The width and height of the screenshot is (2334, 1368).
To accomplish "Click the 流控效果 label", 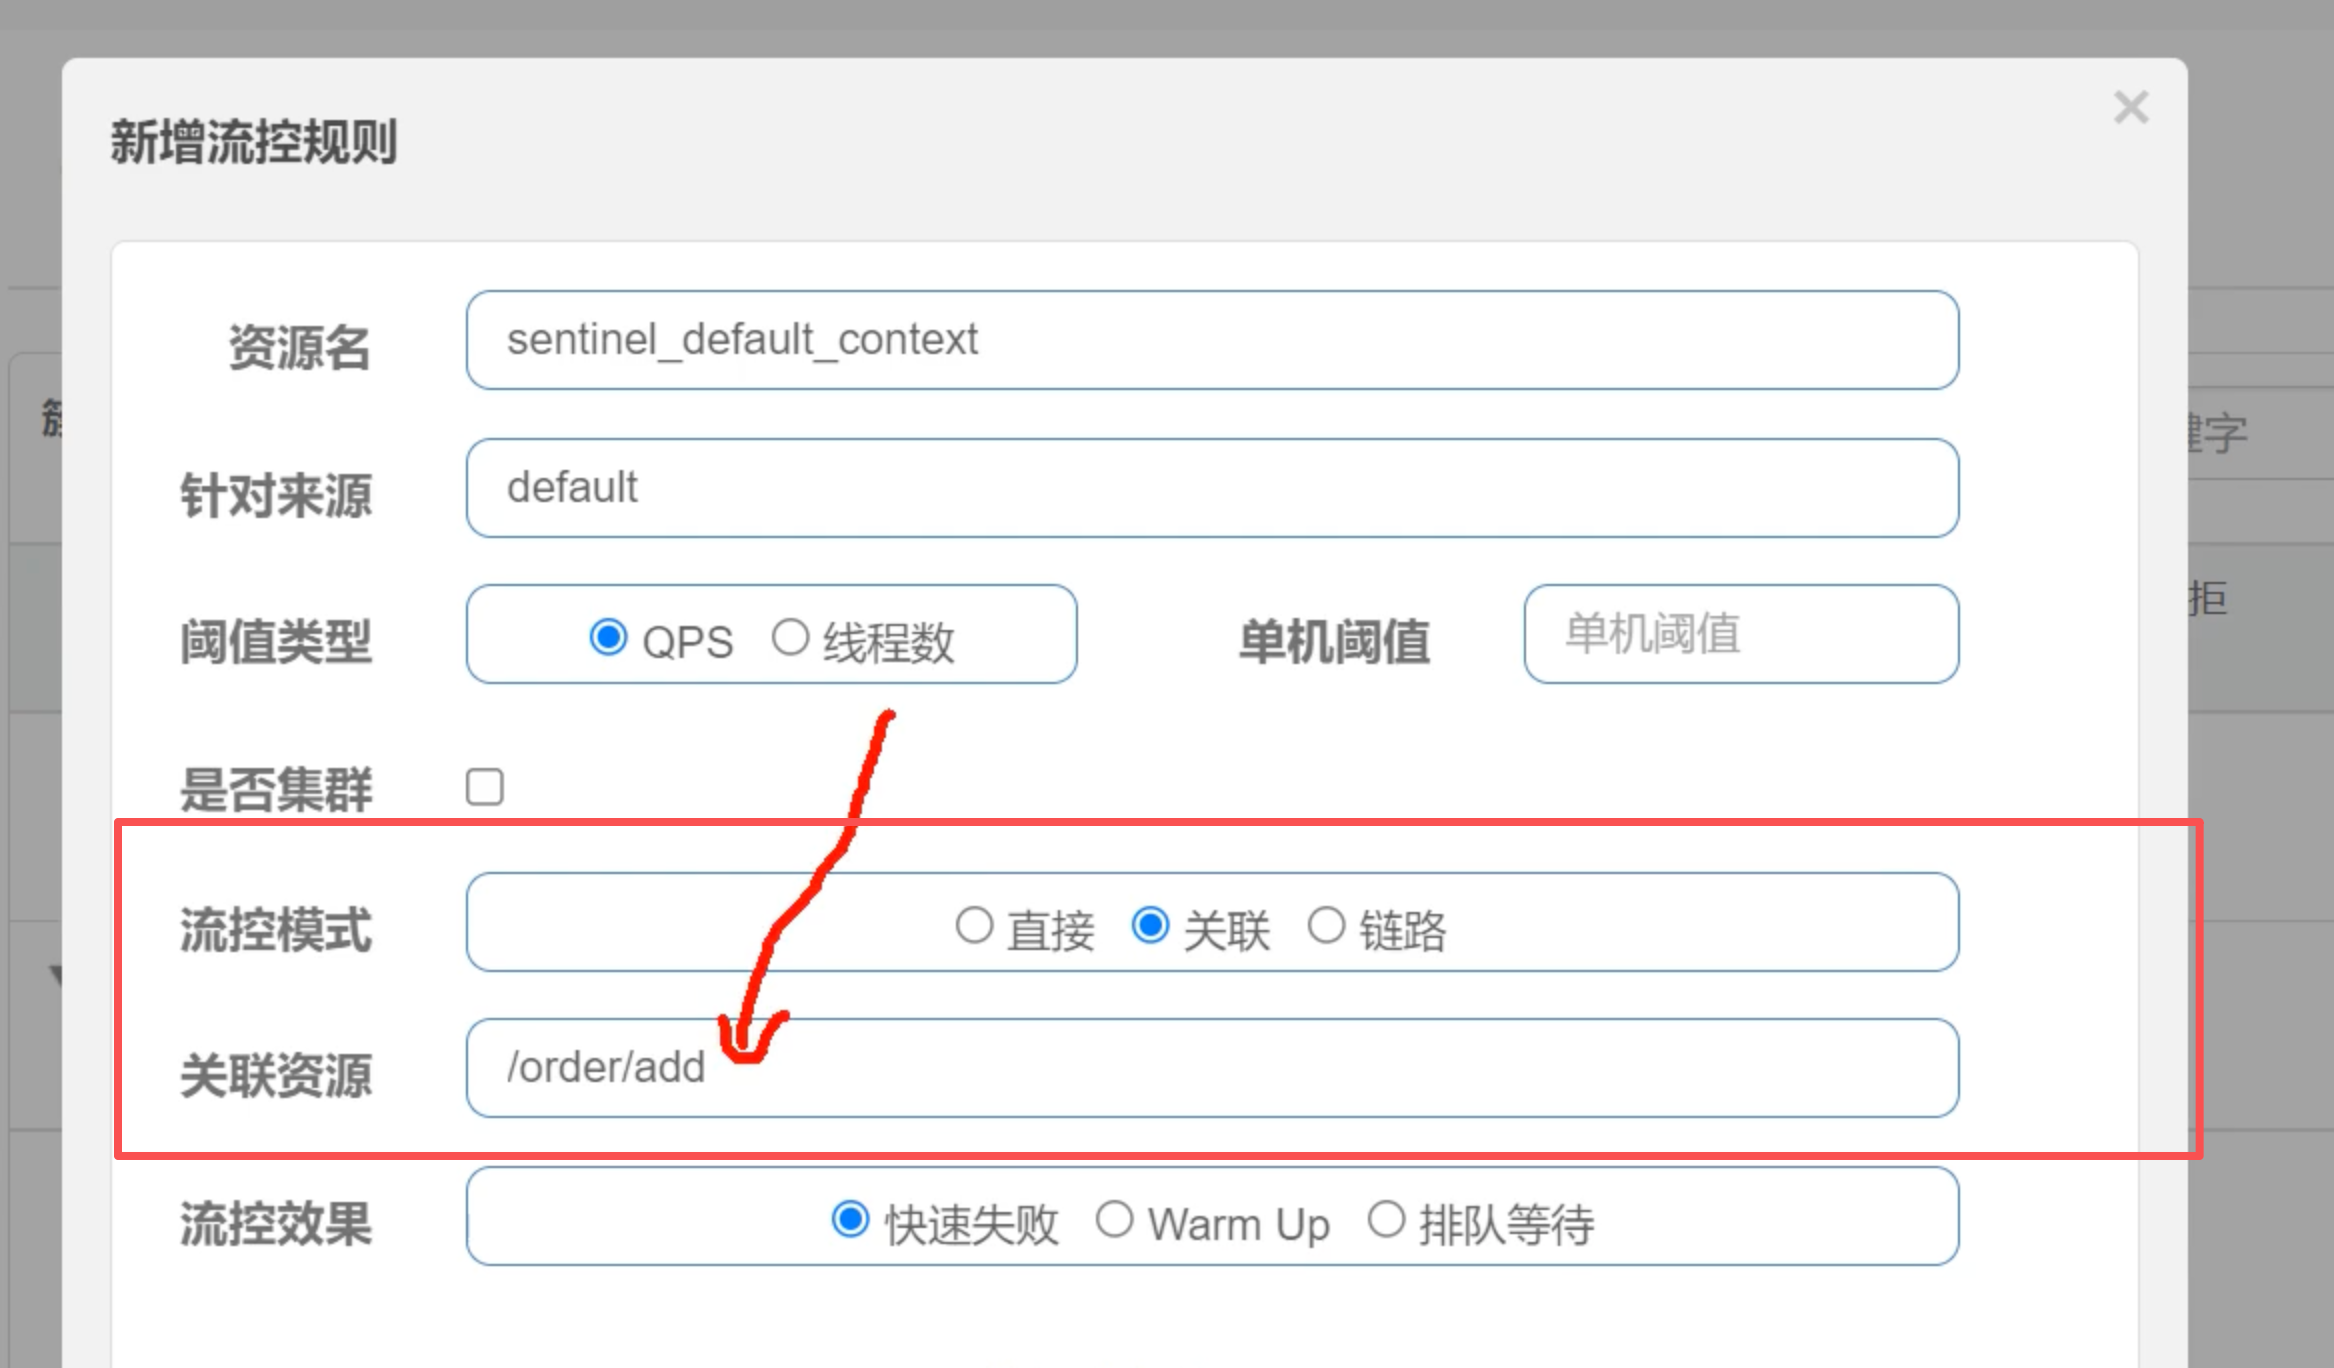I will [x=276, y=1223].
